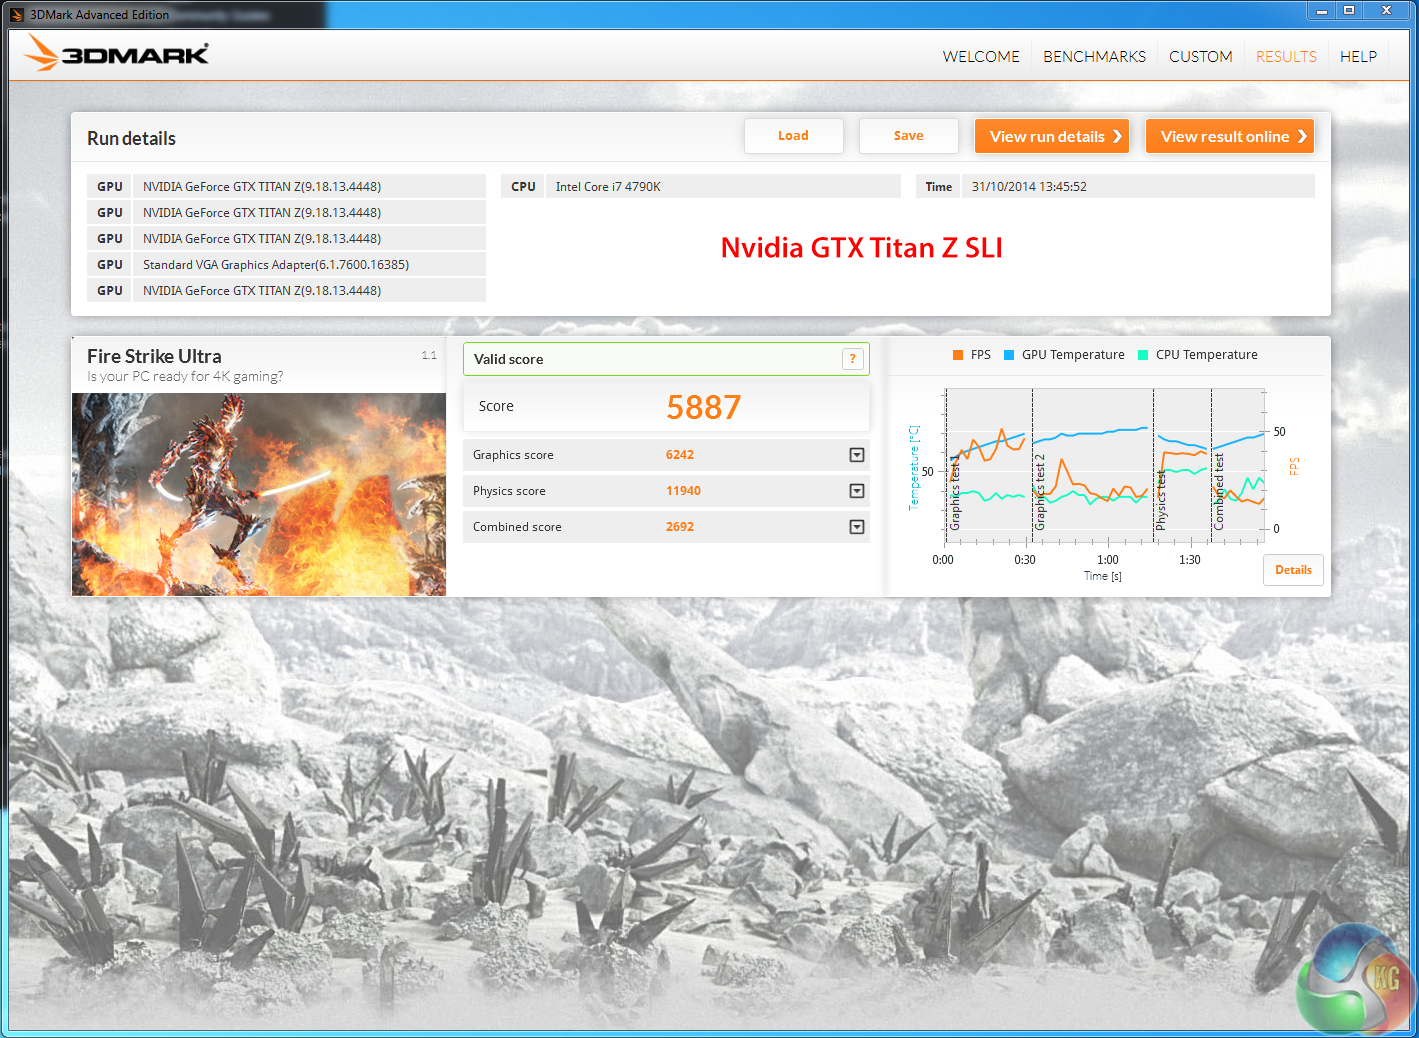1419x1038 pixels.
Task: Click the Graphics score label
Action: [x=513, y=455]
